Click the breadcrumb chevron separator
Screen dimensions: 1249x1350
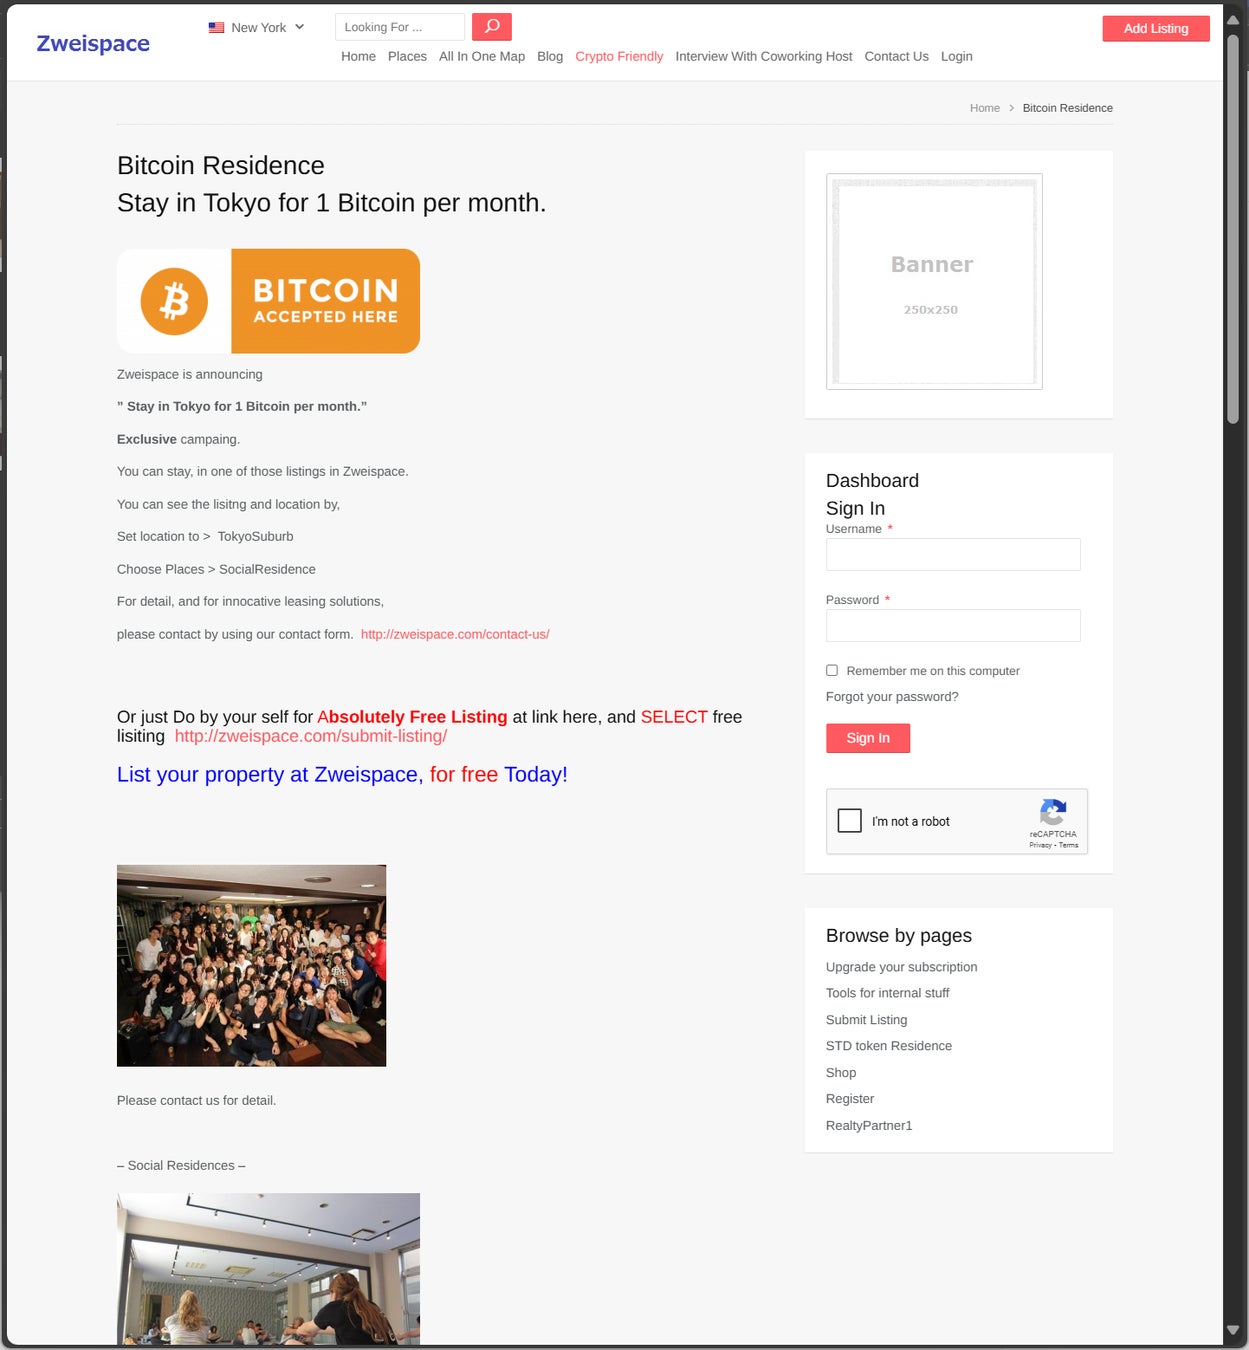1011,108
